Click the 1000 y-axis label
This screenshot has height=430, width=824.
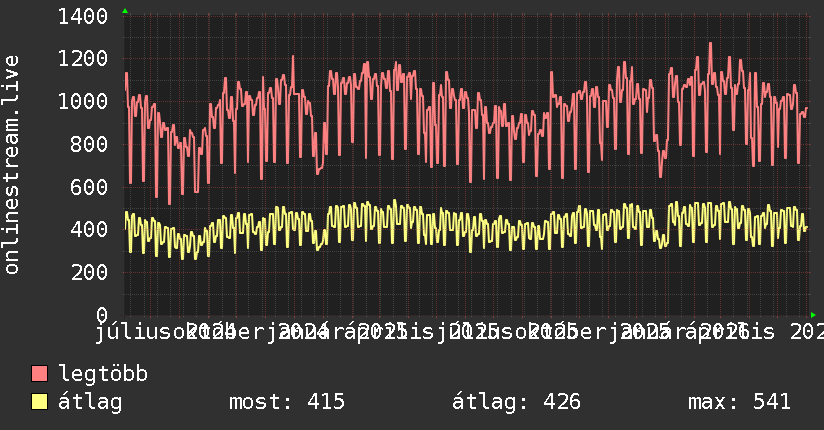[x=83, y=101]
